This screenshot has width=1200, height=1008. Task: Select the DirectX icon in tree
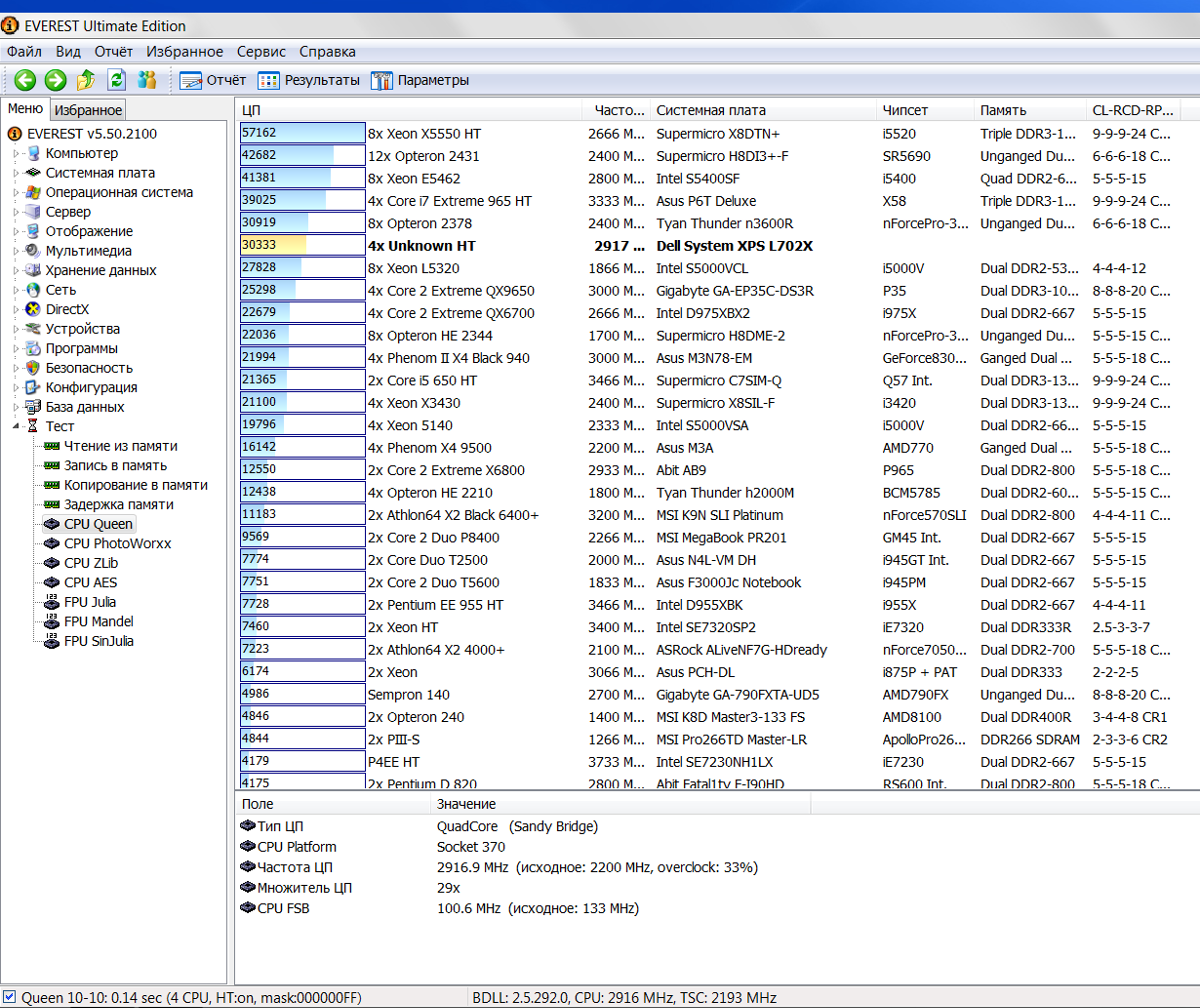33,309
